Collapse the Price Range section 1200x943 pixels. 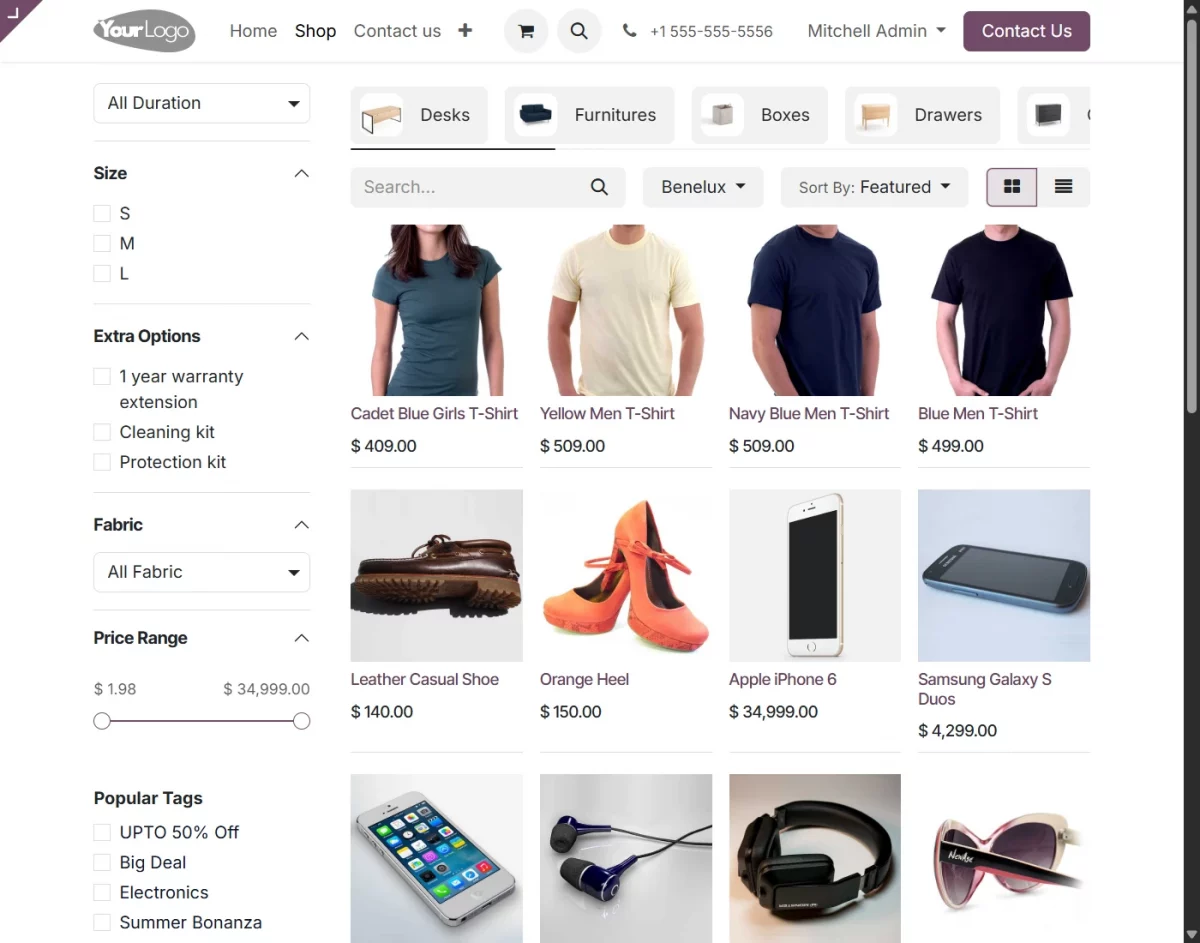301,638
